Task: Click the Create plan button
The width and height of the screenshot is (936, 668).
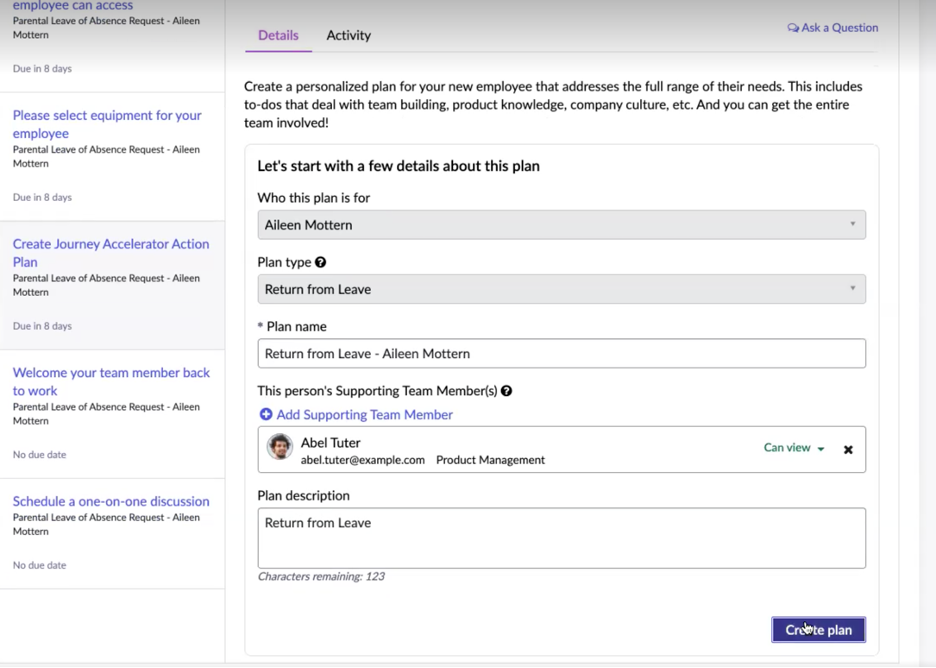Action: tap(818, 630)
